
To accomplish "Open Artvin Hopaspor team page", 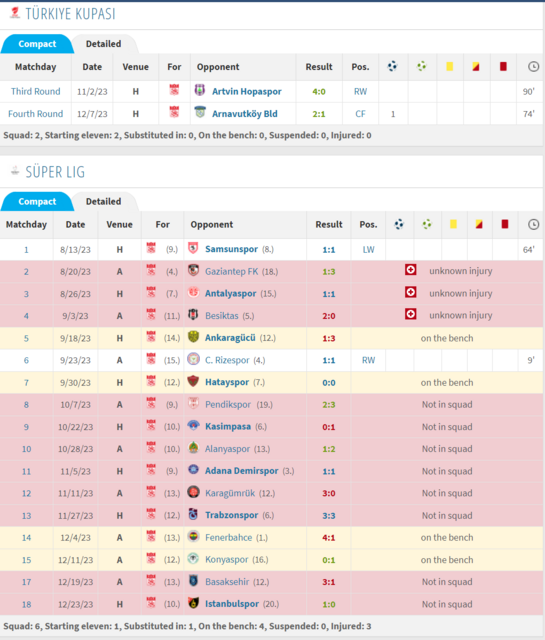I will tap(247, 91).
